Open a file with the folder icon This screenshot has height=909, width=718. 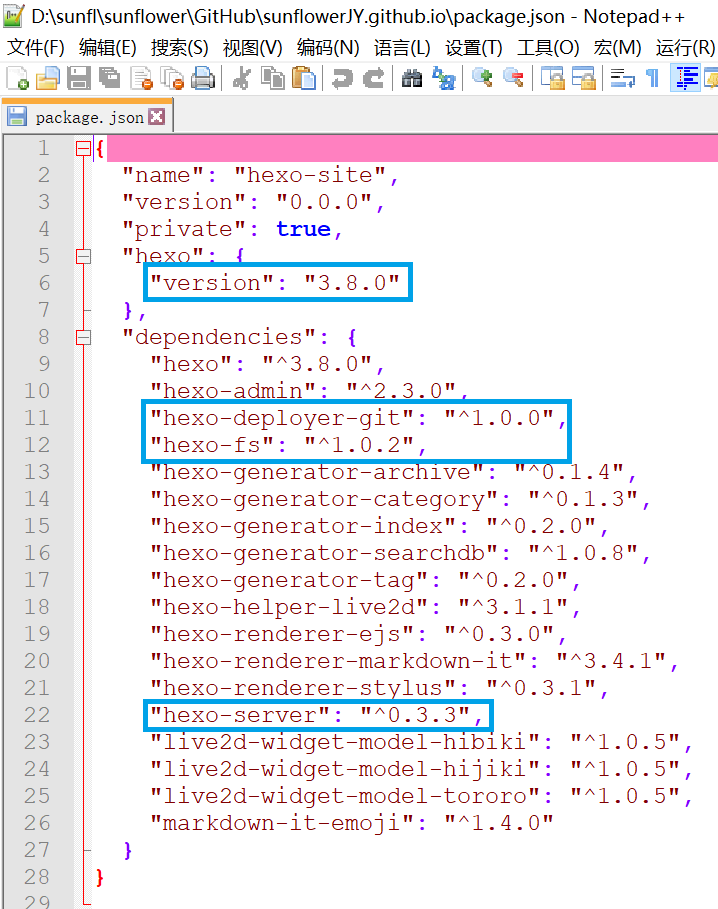48,78
